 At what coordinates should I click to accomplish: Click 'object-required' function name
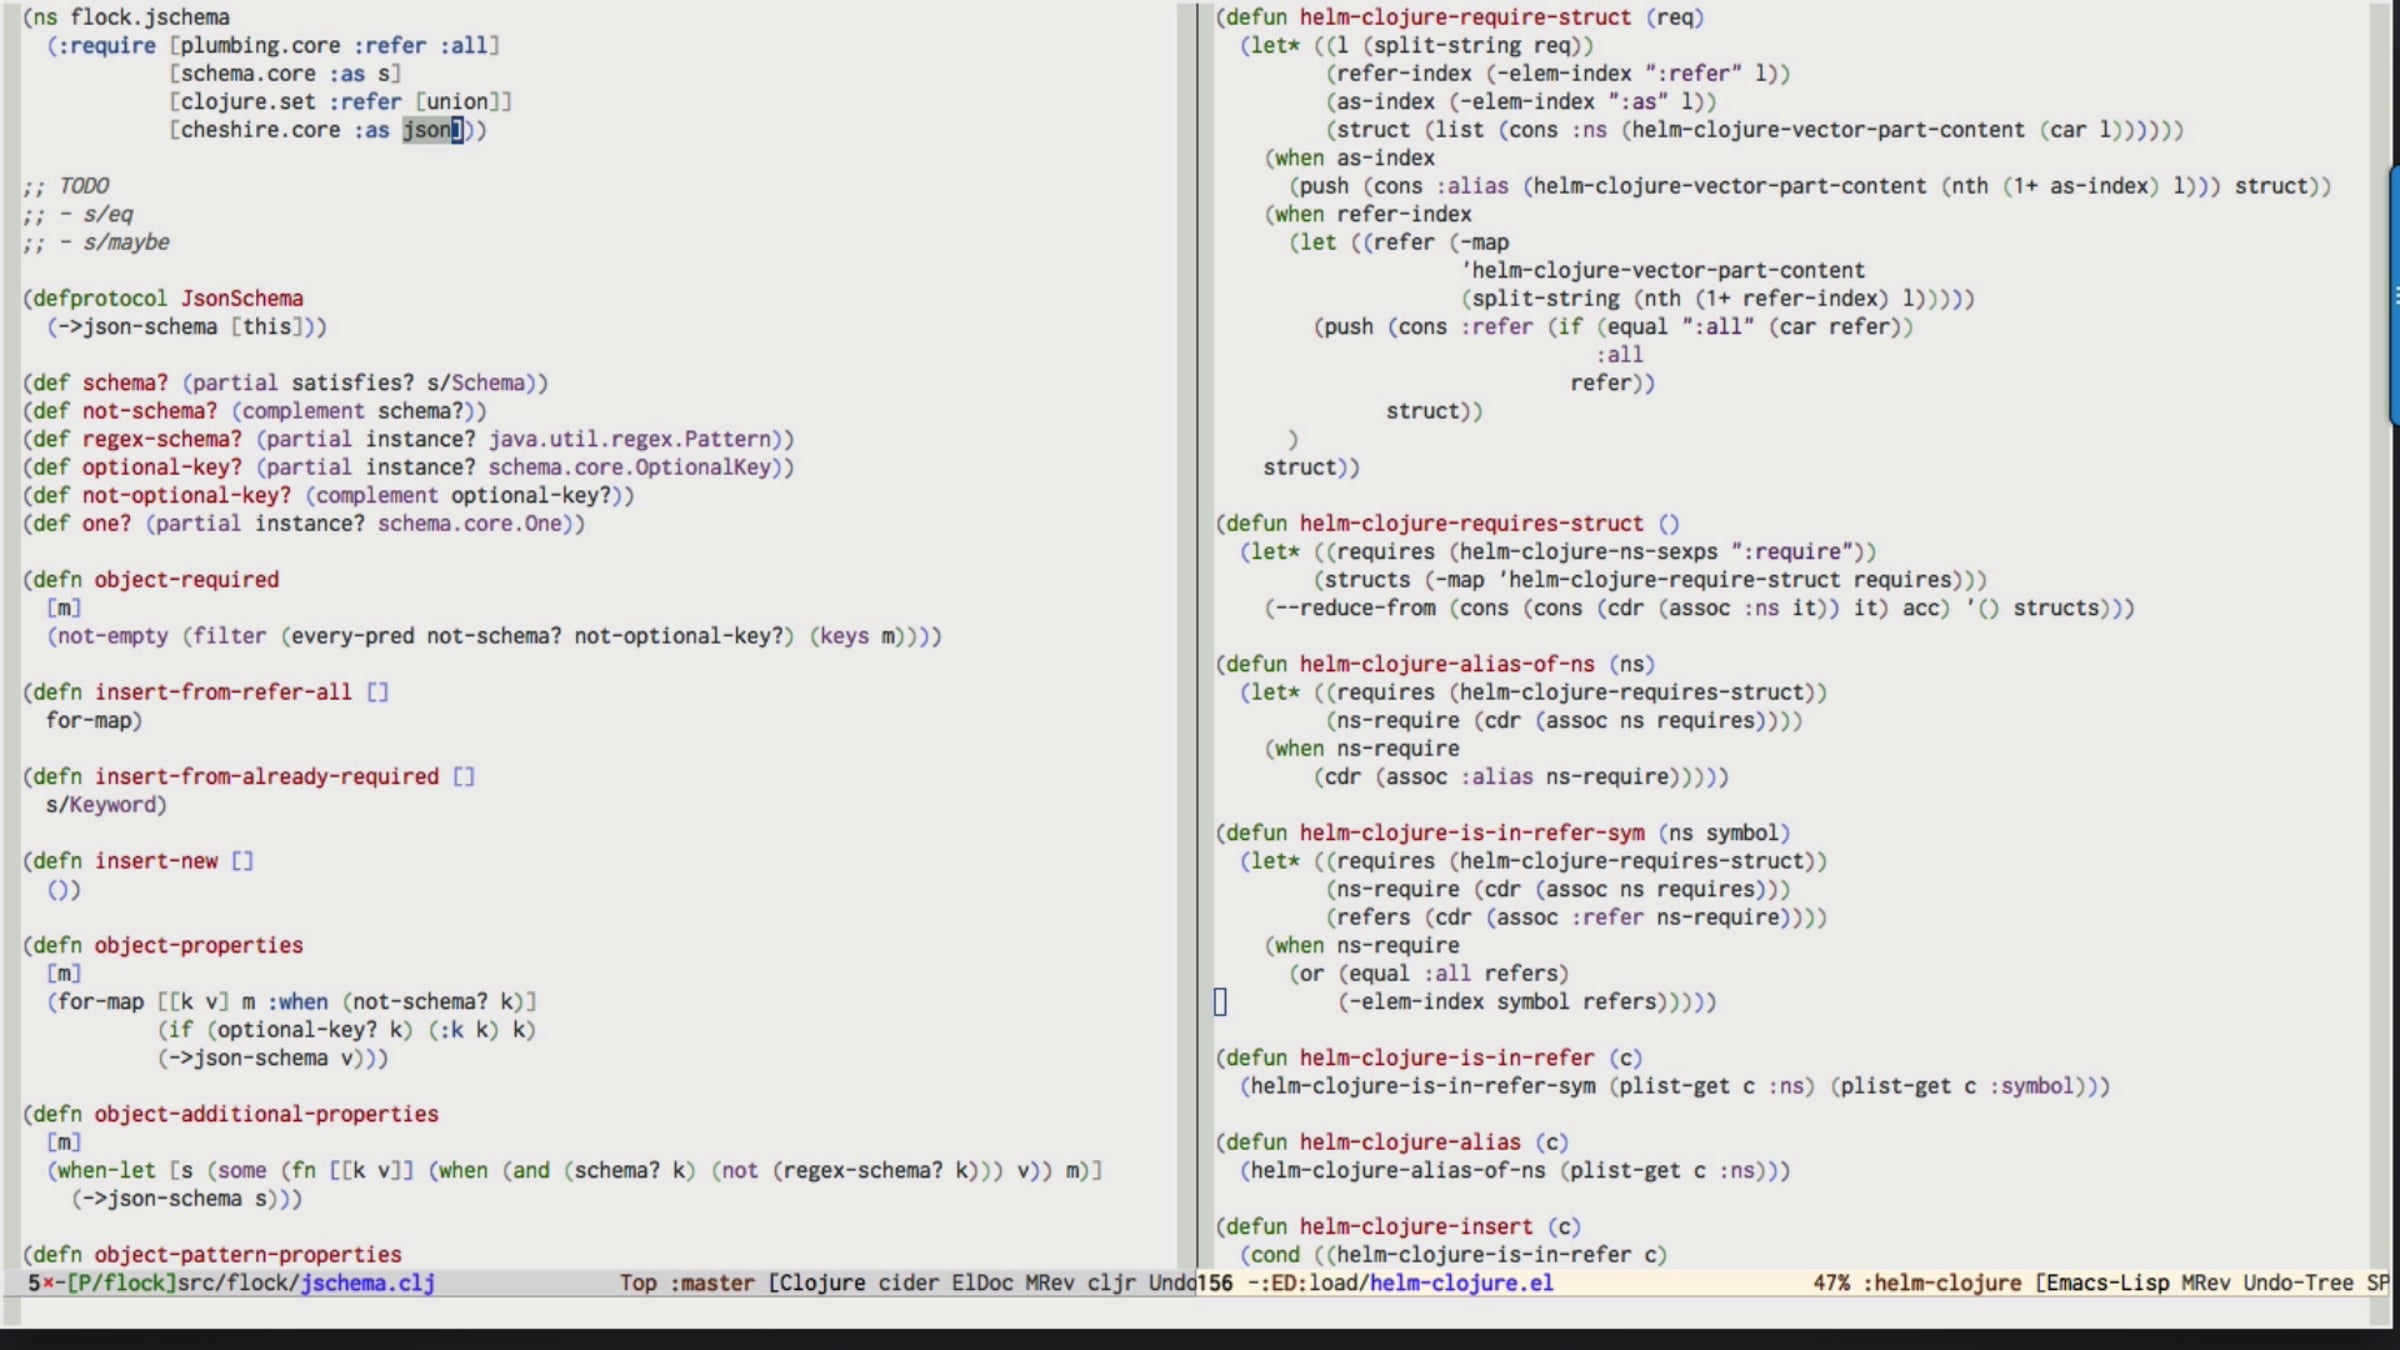[x=187, y=579]
